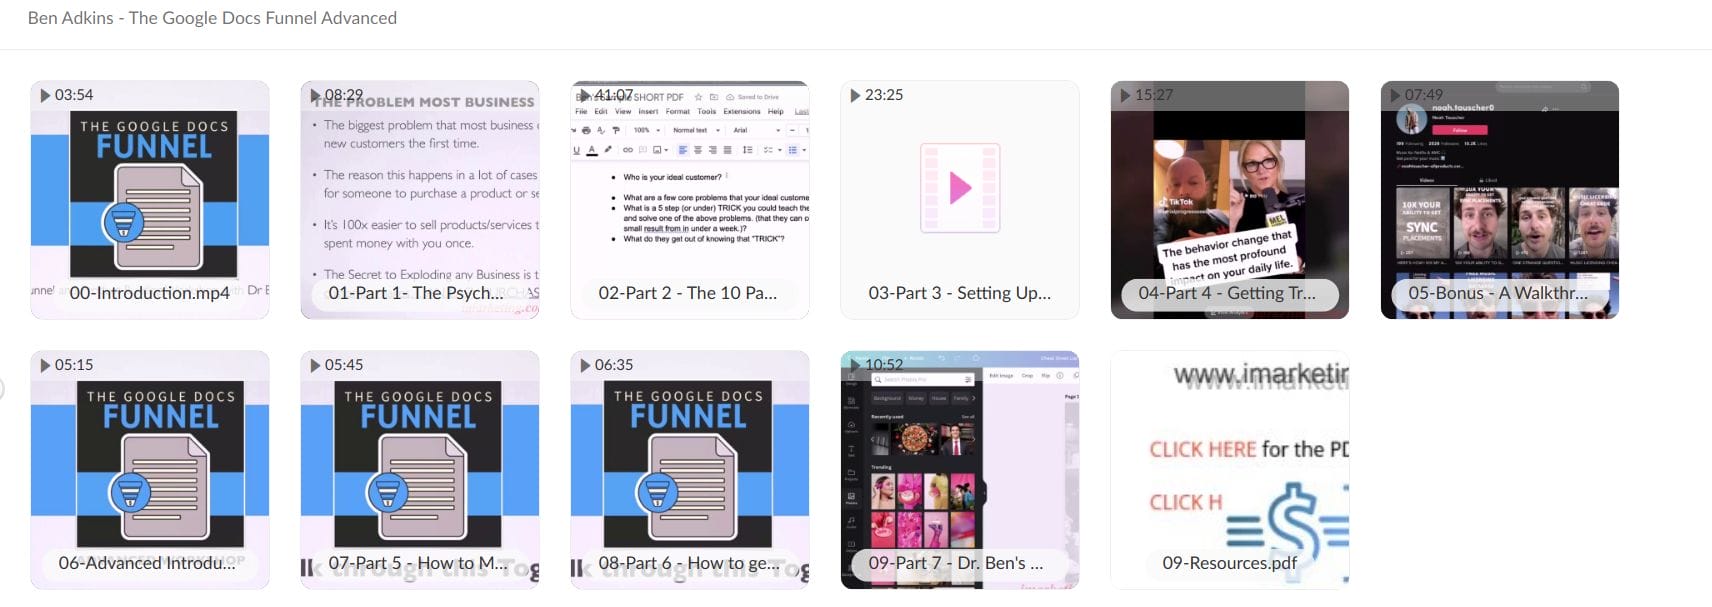Open 06-Advanced Introdu... video title
This screenshot has width=1712, height=607.
[x=147, y=563]
